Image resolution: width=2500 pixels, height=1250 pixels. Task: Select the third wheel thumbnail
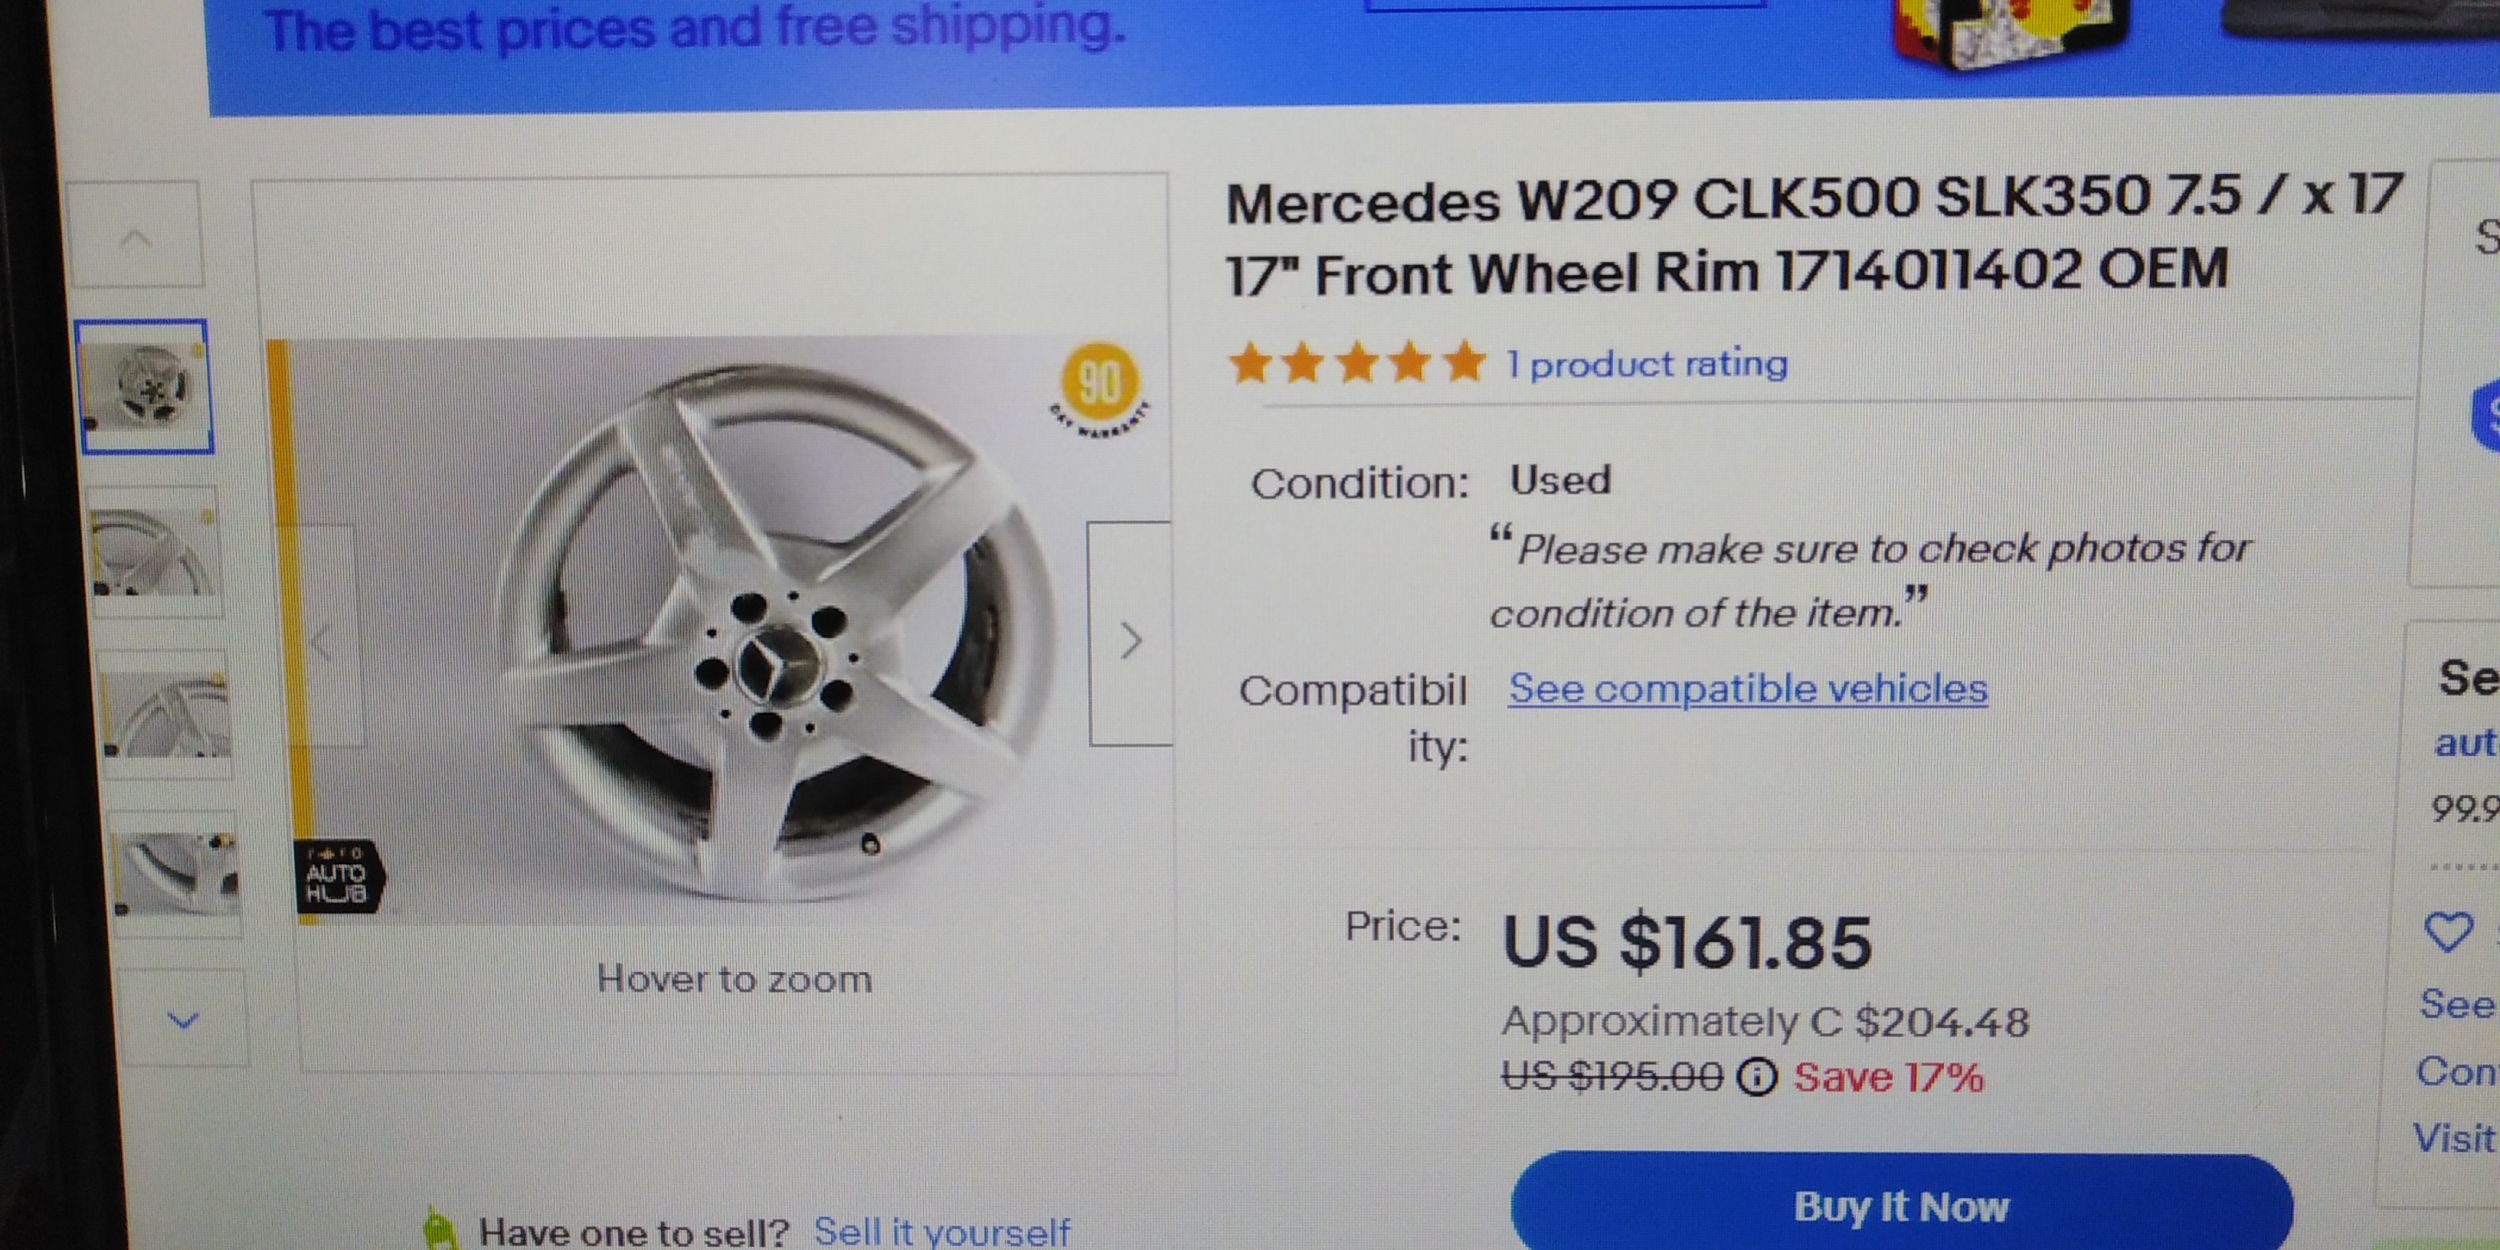point(166,714)
